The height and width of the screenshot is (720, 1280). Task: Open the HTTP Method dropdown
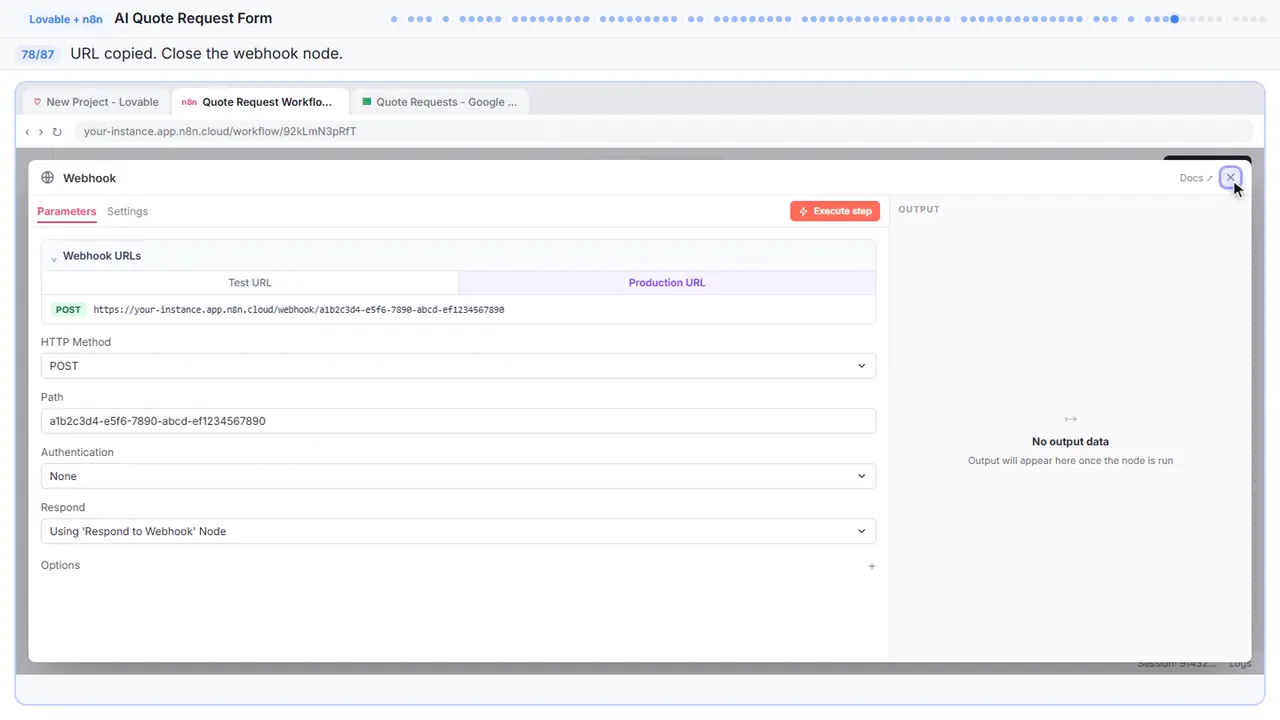coord(458,366)
